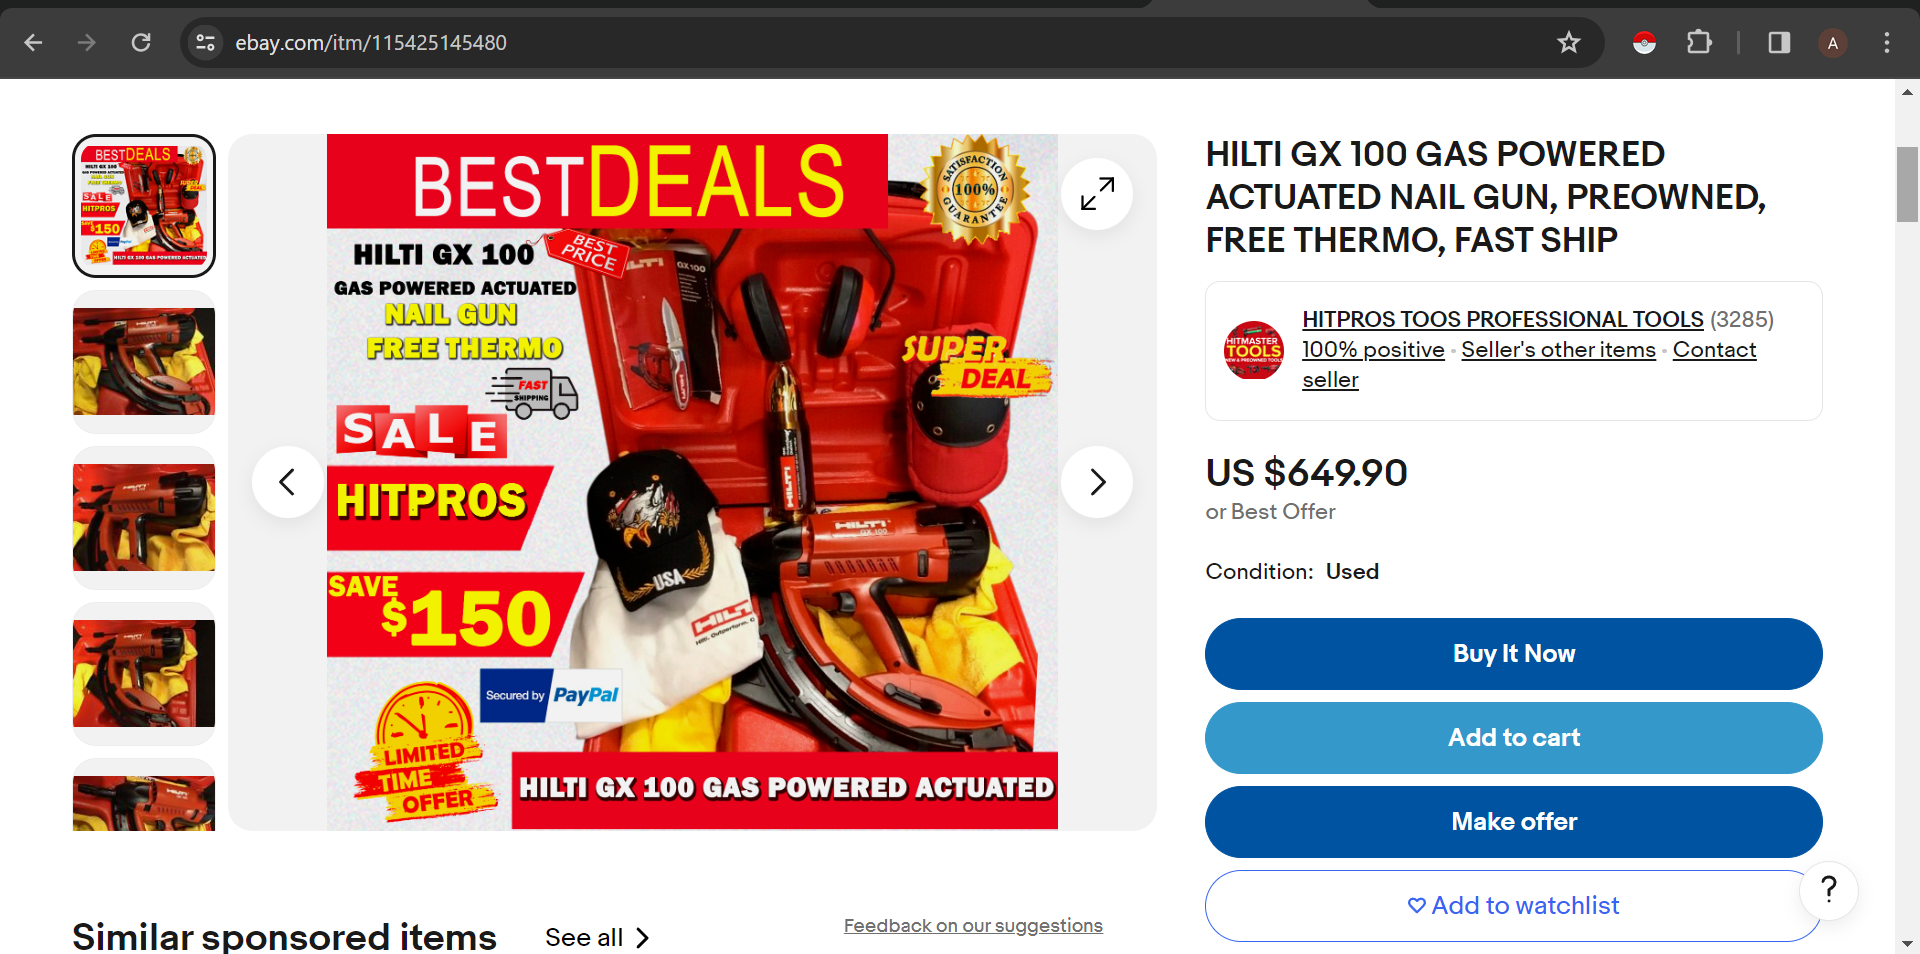This screenshot has width=1920, height=954.
Task: Open the help question mark bubble
Action: click(x=1829, y=890)
